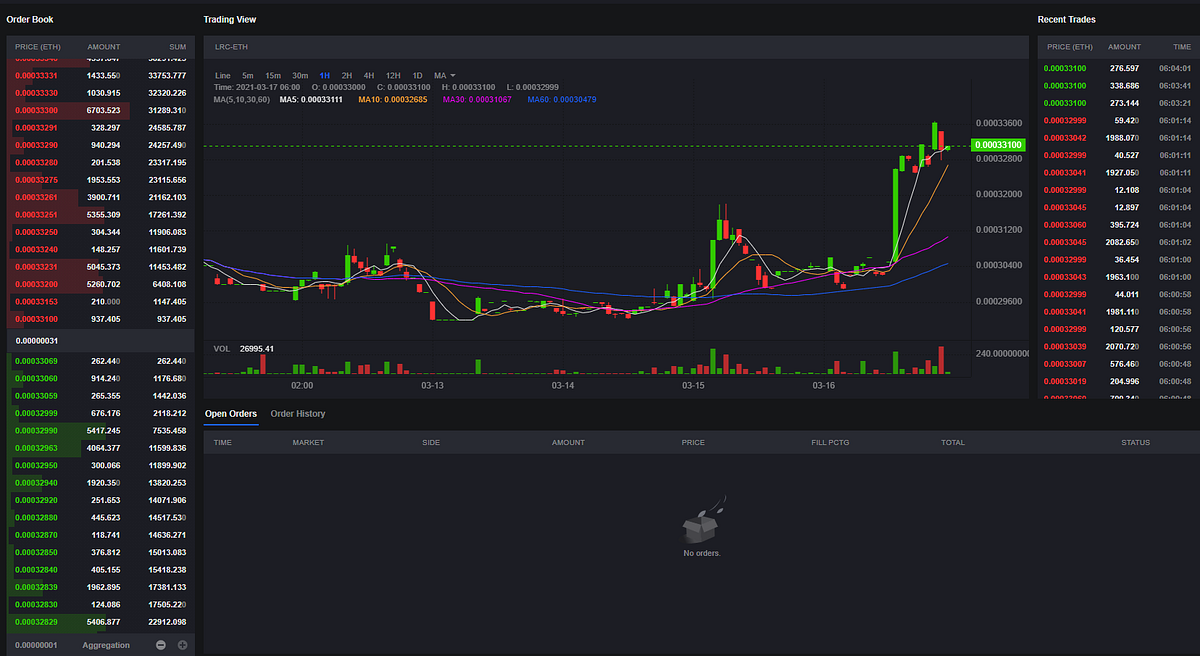Viewport: 1200px width, 656px height.
Task: Click the recent trade at 06:04:01
Action: (1117, 68)
